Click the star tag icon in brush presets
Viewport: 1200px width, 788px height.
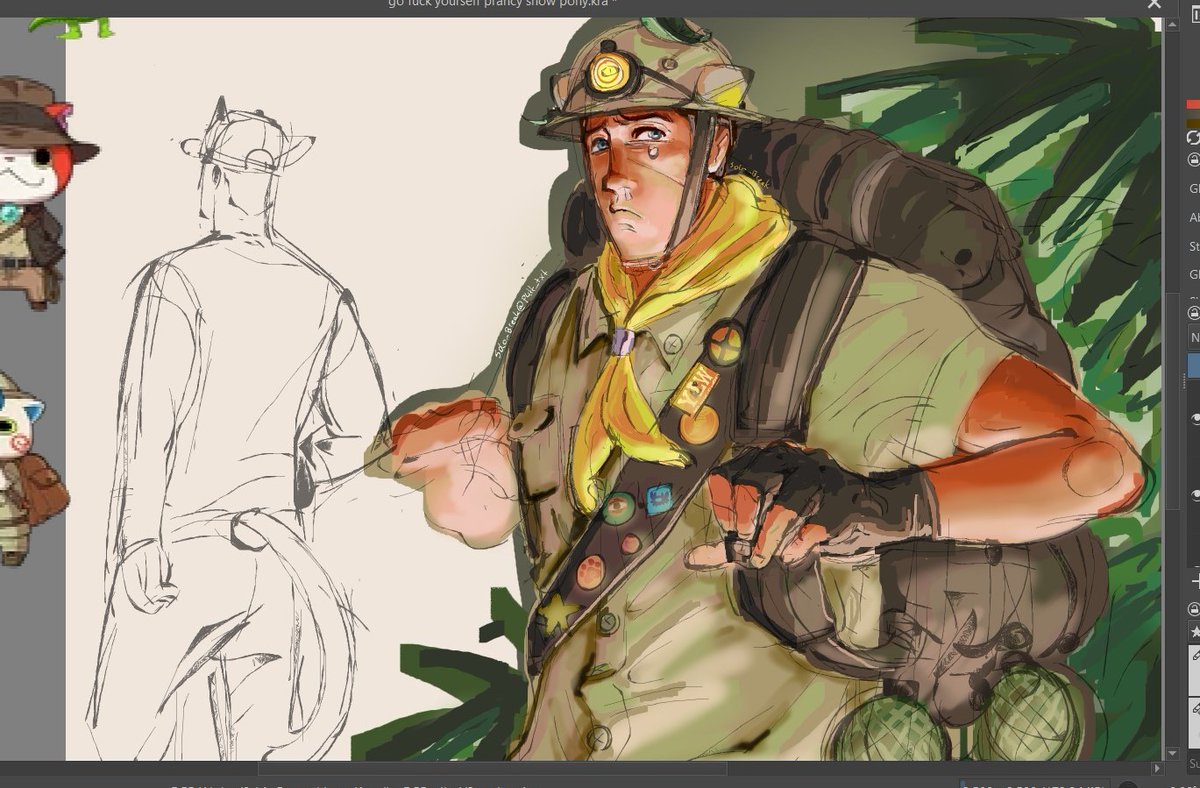[1195, 631]
